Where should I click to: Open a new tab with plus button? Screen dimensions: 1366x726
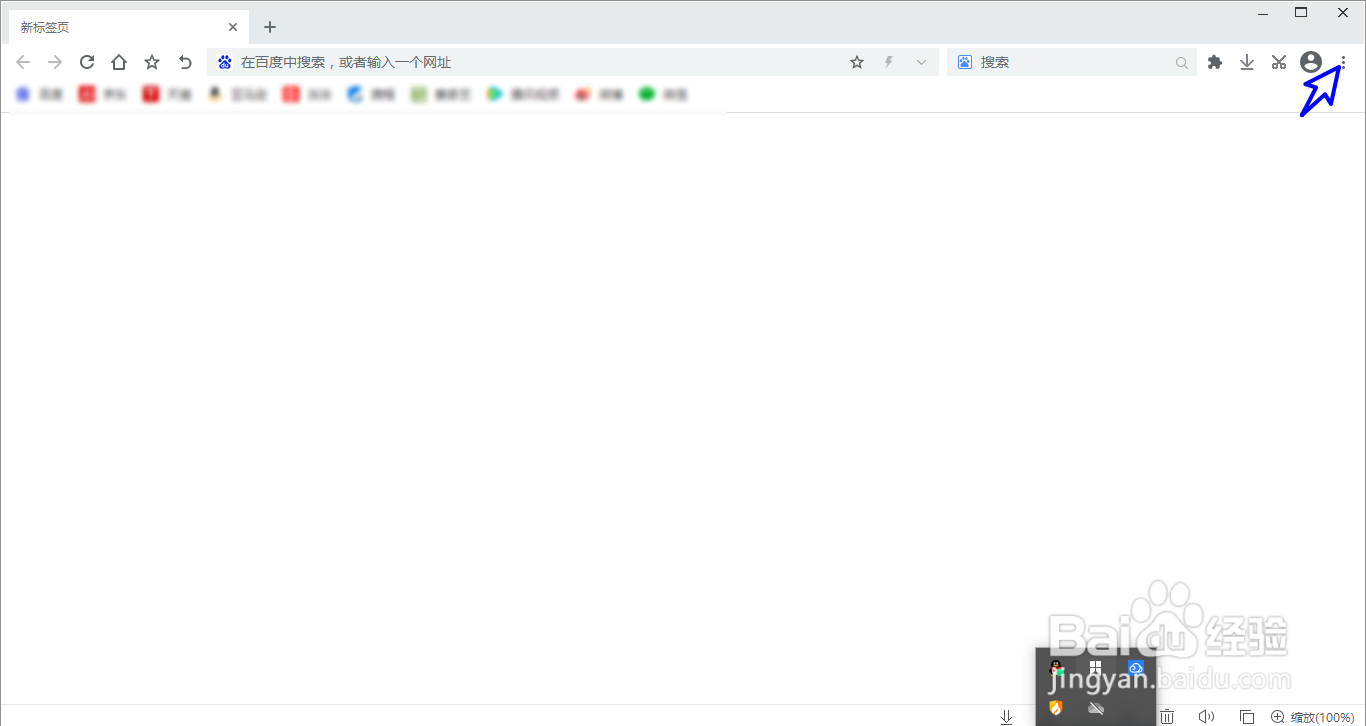point(270,27)
